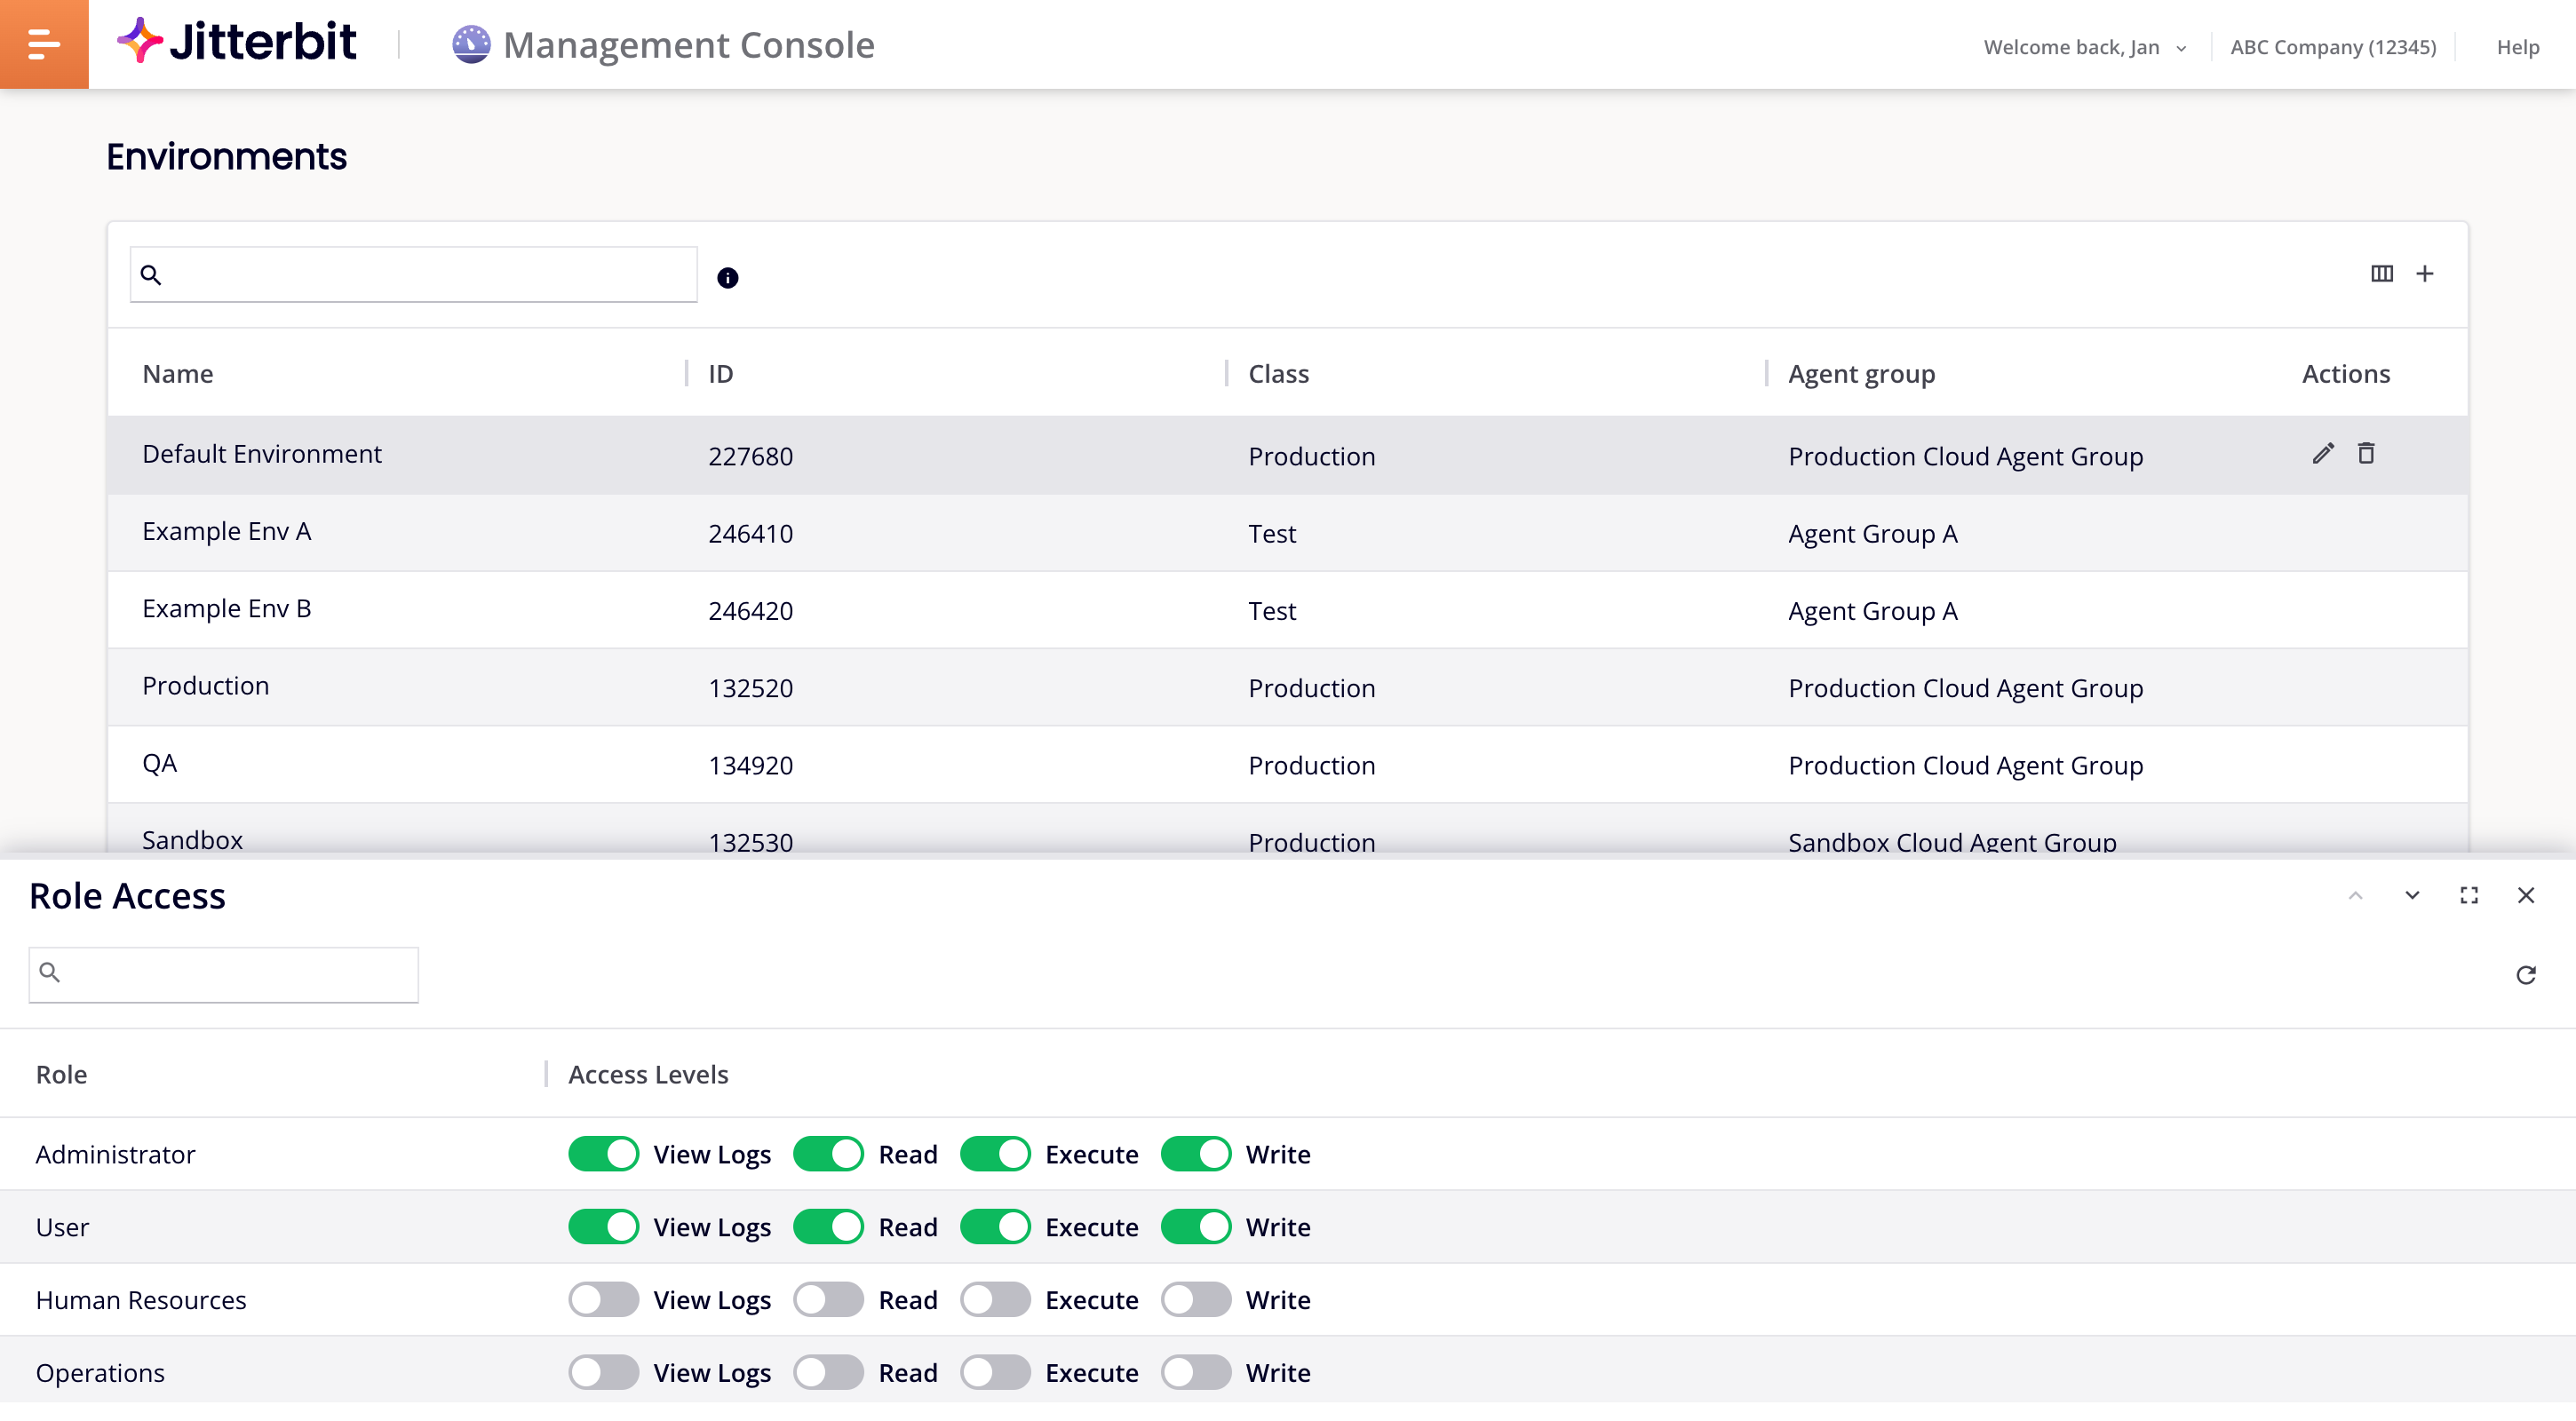Click magnifier icon in environments search
This screenshot has width=2576, height=1421.
pos(151,275)
